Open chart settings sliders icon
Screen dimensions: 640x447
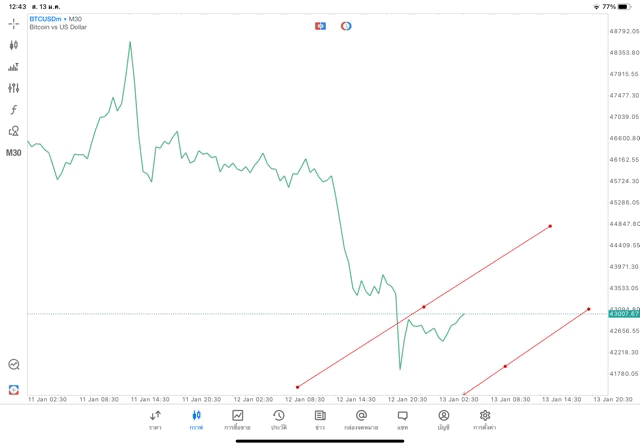[14, 88]
